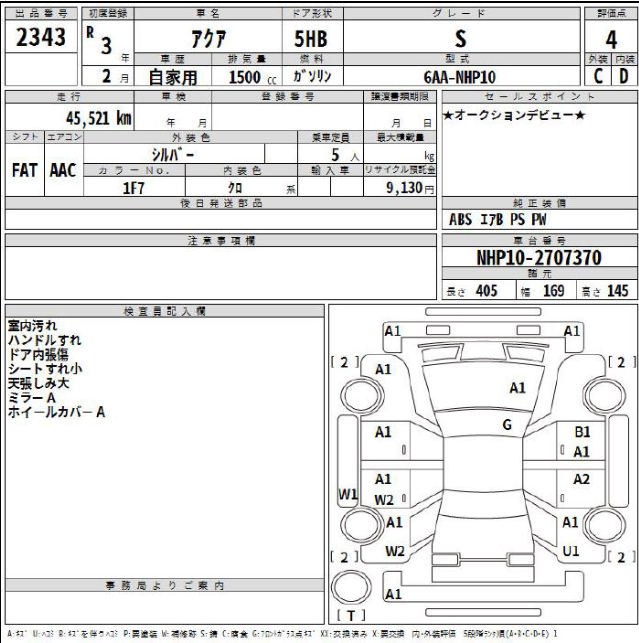
Task: Select the ホイールカバーA inspector note
Action: (56, 411)
